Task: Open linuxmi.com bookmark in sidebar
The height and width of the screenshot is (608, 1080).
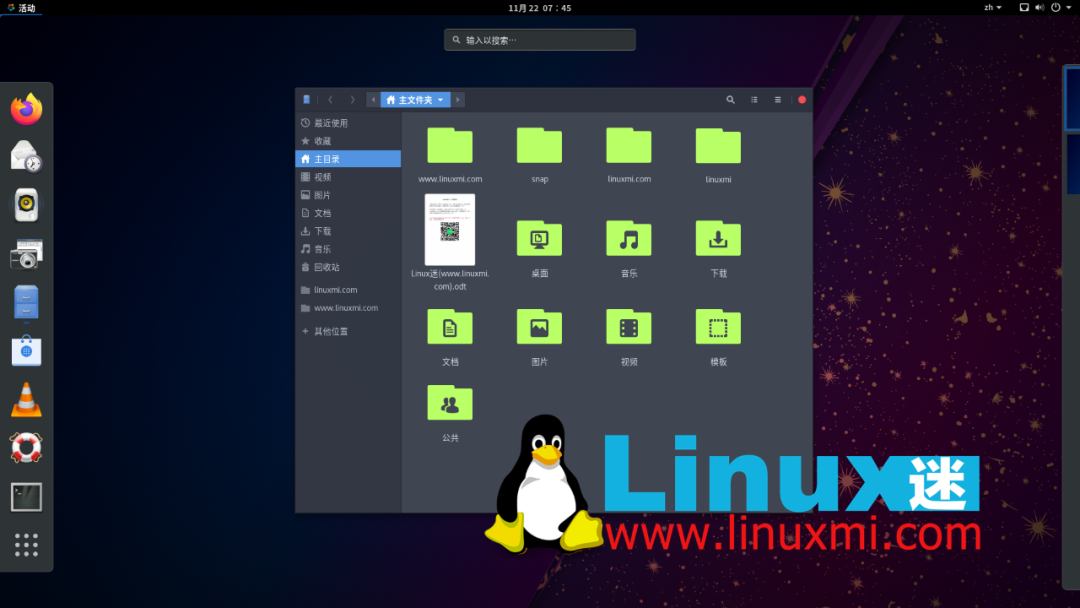Action: point(348,290)
